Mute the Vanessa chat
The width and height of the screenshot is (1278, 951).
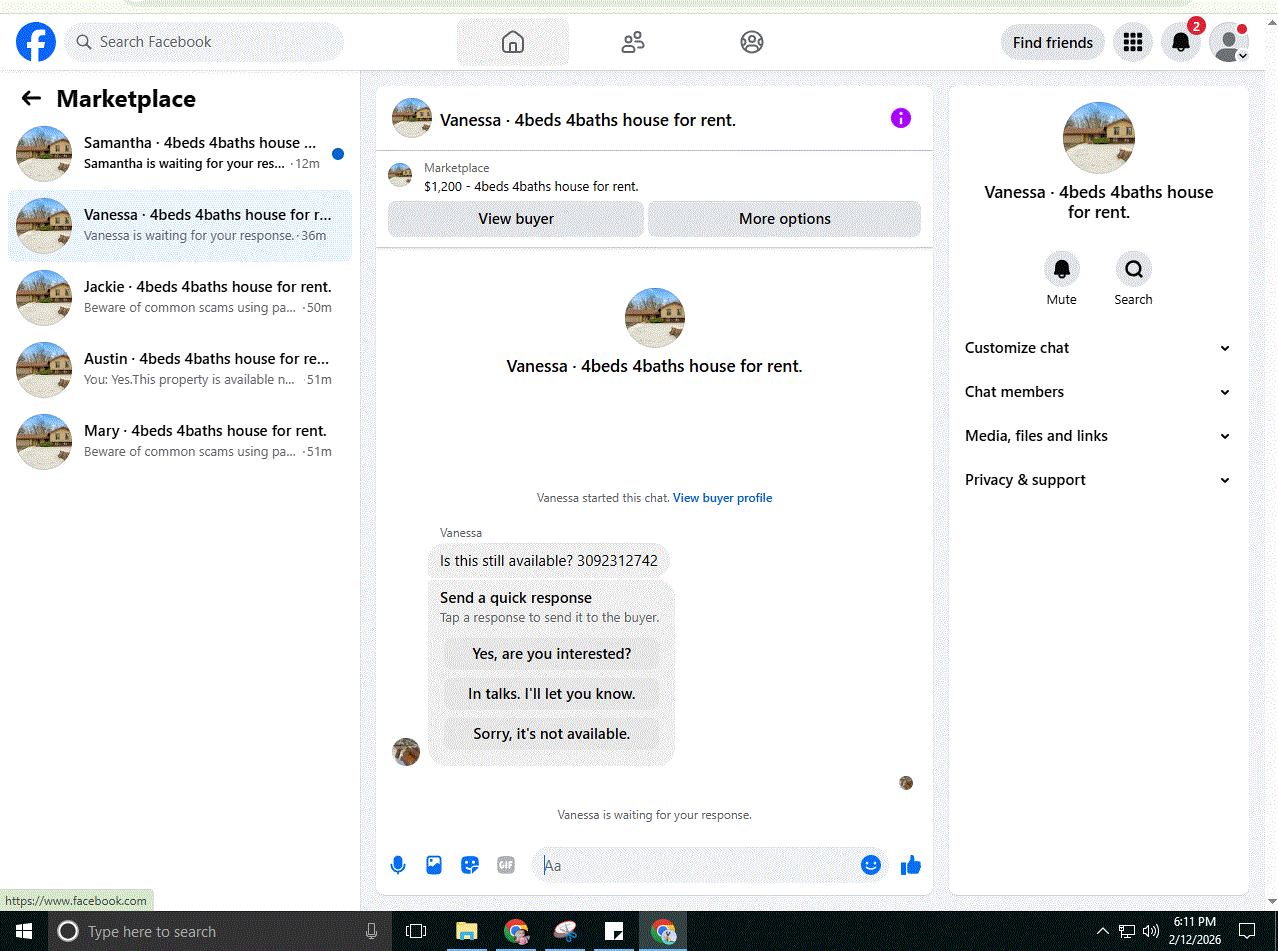click(1062, 269)
